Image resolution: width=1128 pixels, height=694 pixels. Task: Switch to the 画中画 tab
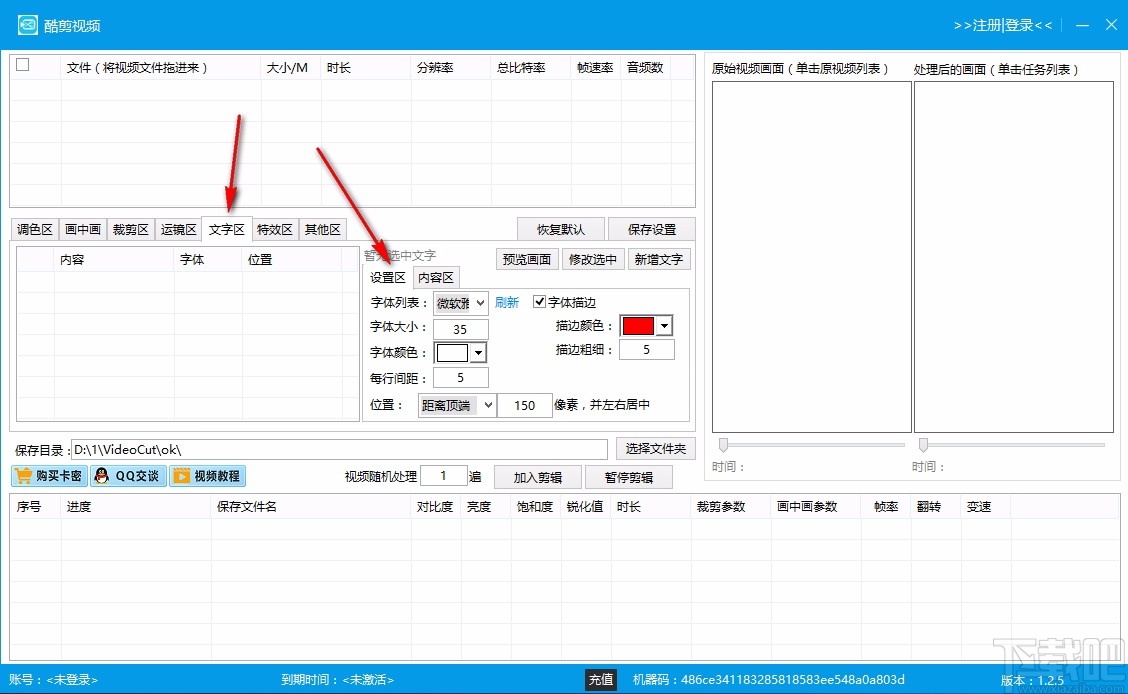tap(83, 229)
